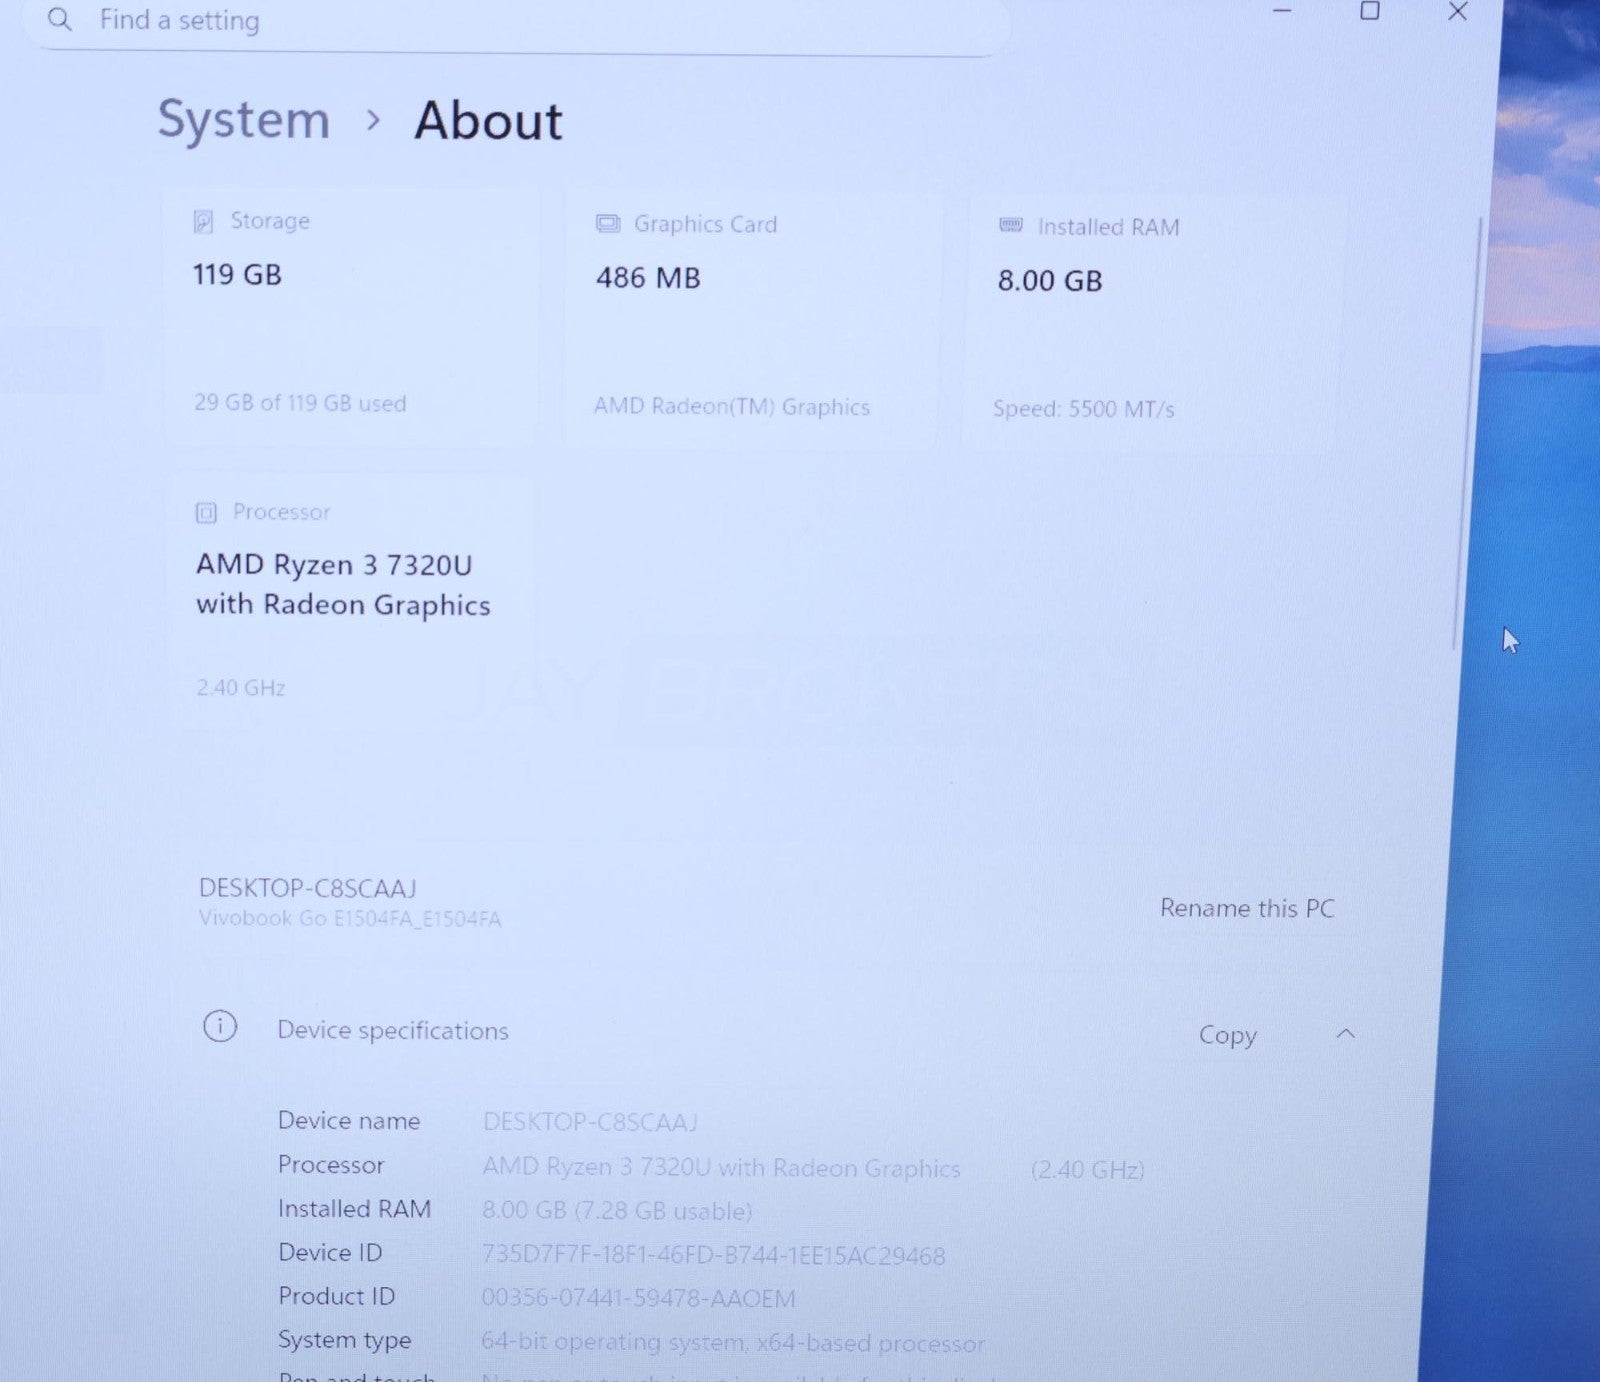Open the Storage 119 GB card
1600x1382 pixels.
pos(350,315)
